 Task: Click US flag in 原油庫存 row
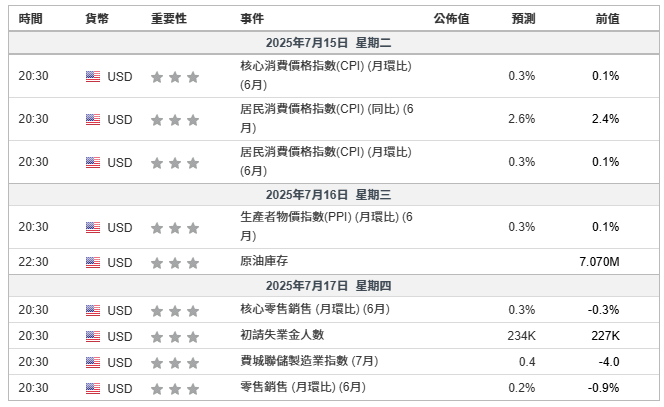pyautogui.click(x=93, y=262)
